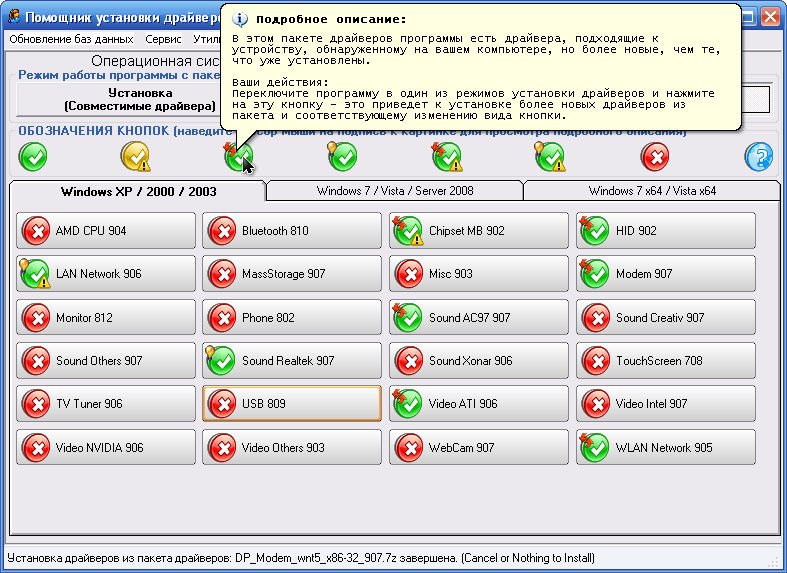Image resolution: width=787 pixels, height=573 pixels.
Task: Select the Video Intel 907 driver pack
Action: point(666,404)
